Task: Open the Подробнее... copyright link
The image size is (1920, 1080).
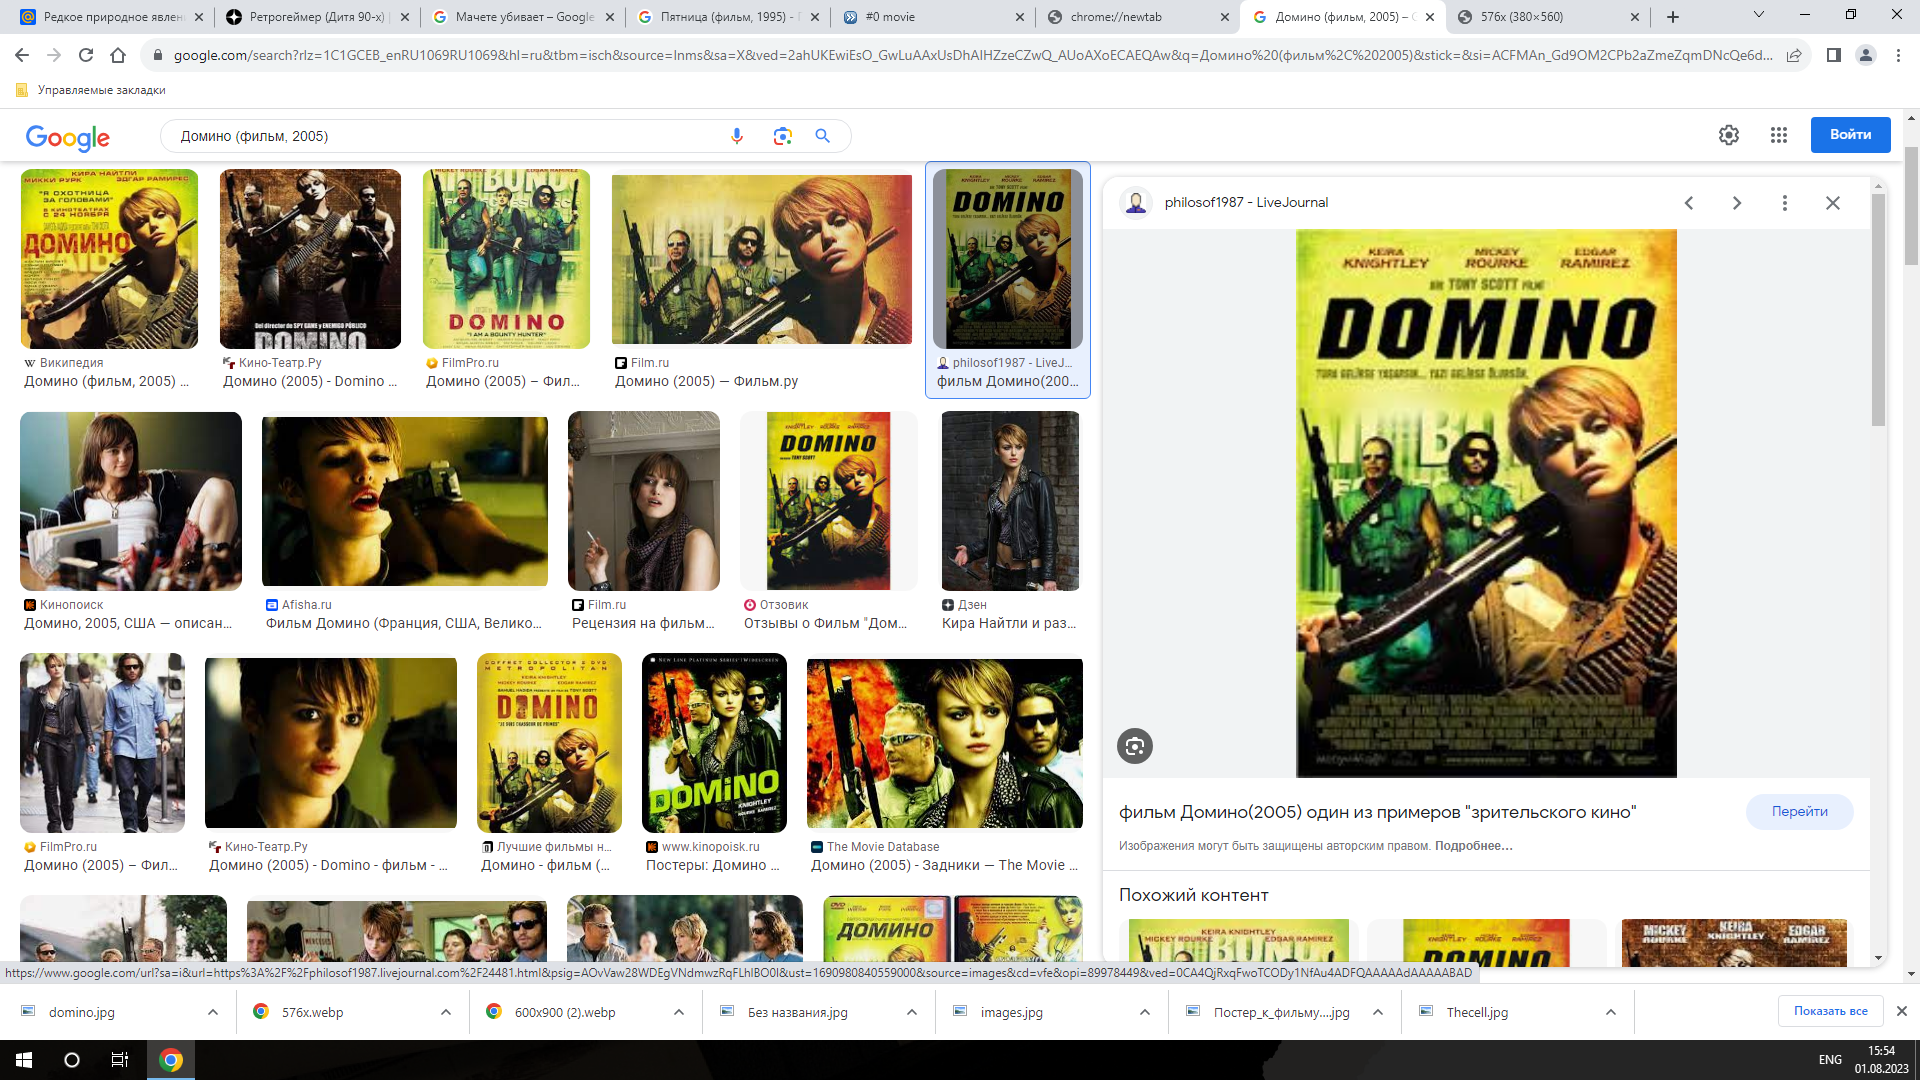Action: pyautogui.click(x=1473, y=846)
